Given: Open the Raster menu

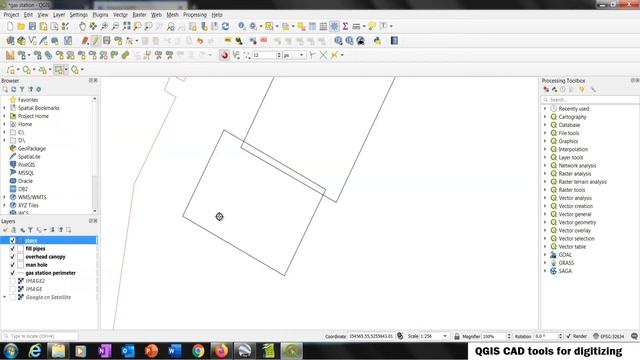Looking at the screenshot, I should click(x=139, y=15).
